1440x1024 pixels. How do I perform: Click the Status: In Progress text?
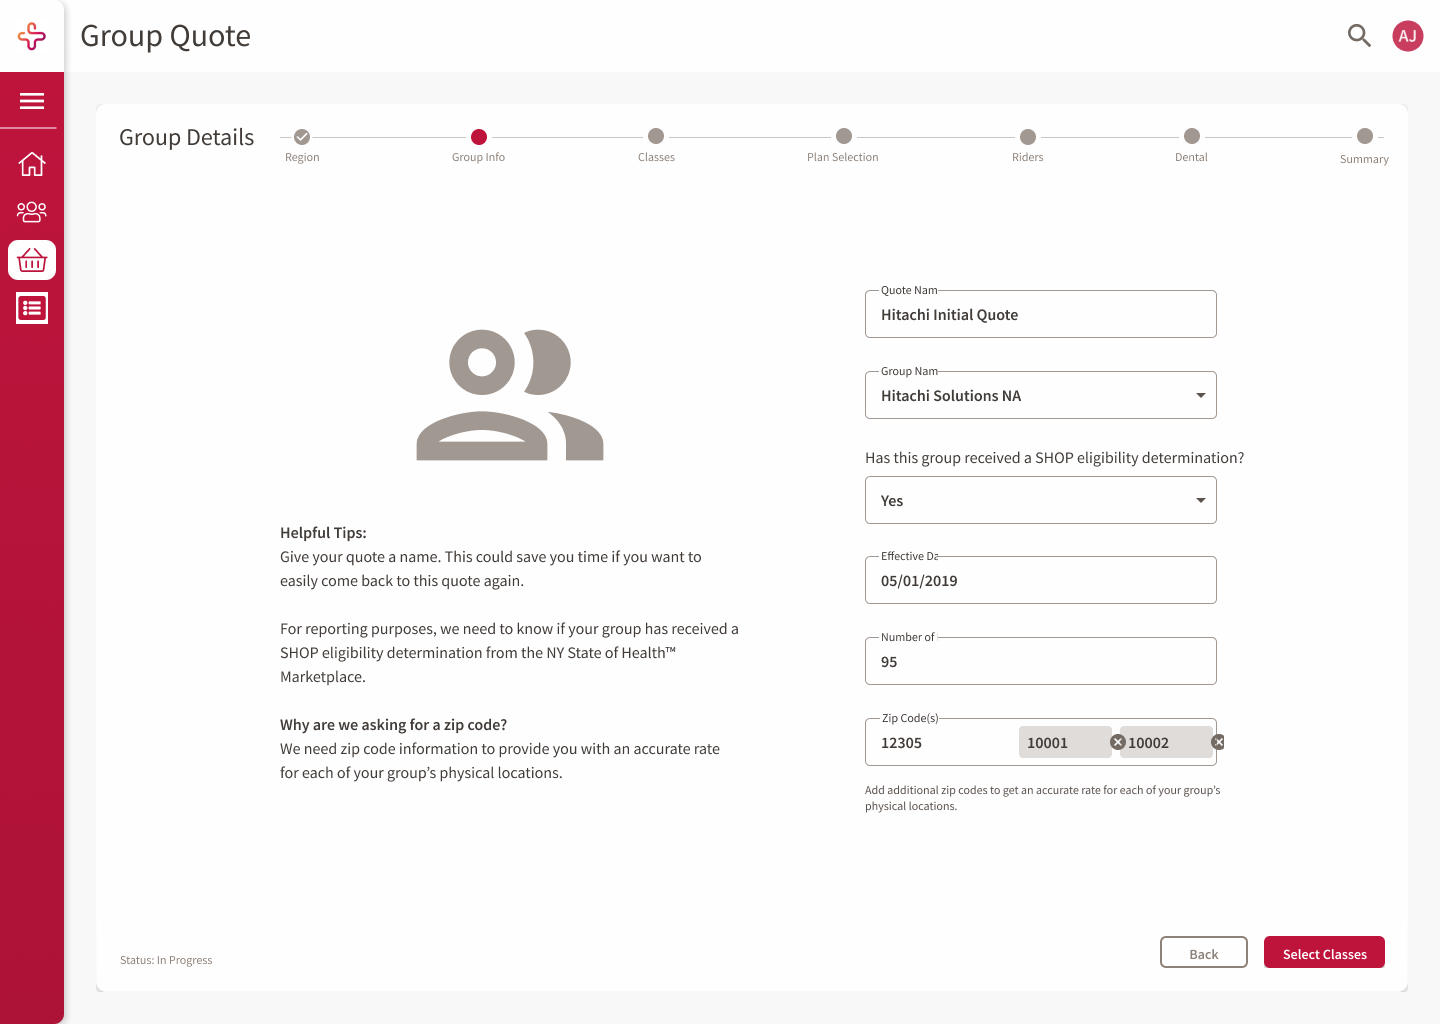point(166,960)
